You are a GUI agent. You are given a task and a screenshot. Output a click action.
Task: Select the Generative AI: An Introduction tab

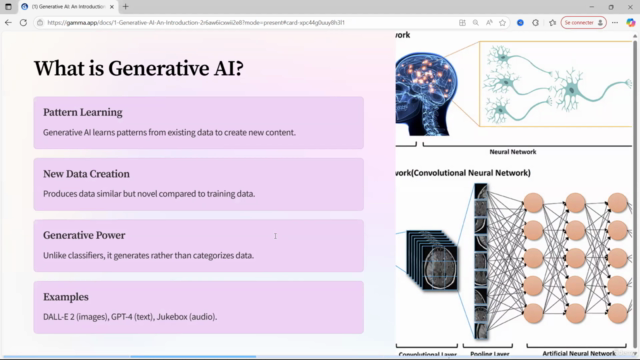[x=68, y=7]
